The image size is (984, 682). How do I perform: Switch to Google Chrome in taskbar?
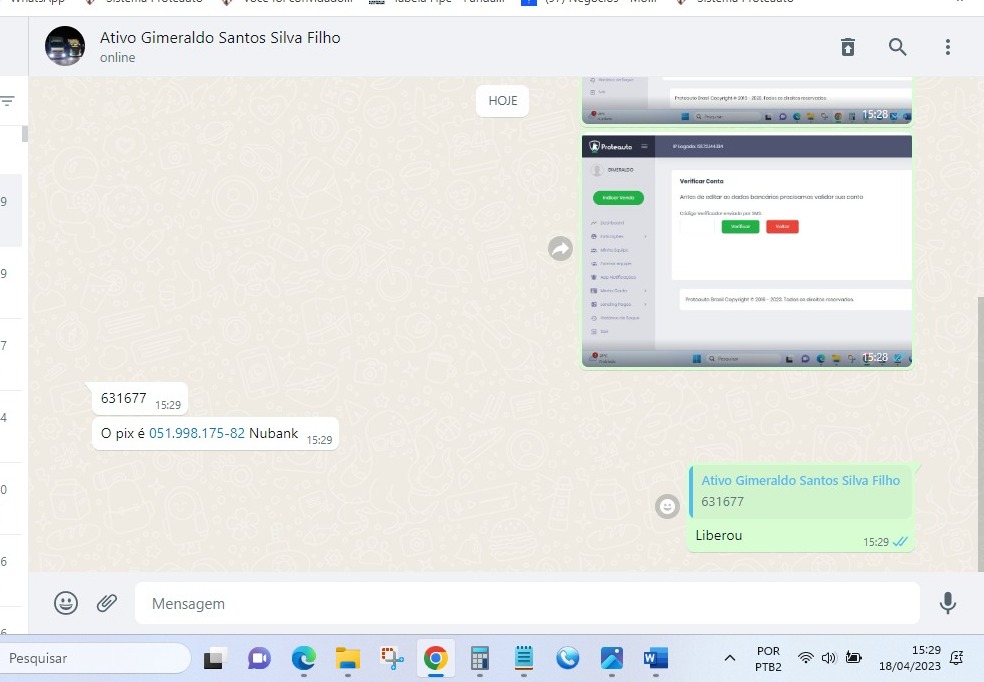click(x=435, y=658)
